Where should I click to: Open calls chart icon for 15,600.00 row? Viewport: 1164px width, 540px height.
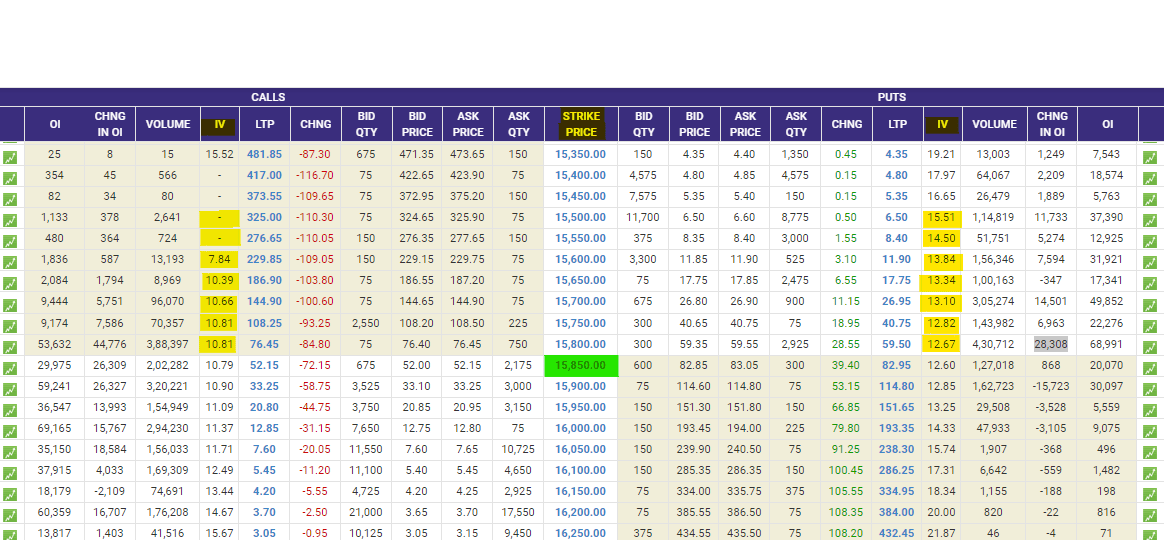10,263
